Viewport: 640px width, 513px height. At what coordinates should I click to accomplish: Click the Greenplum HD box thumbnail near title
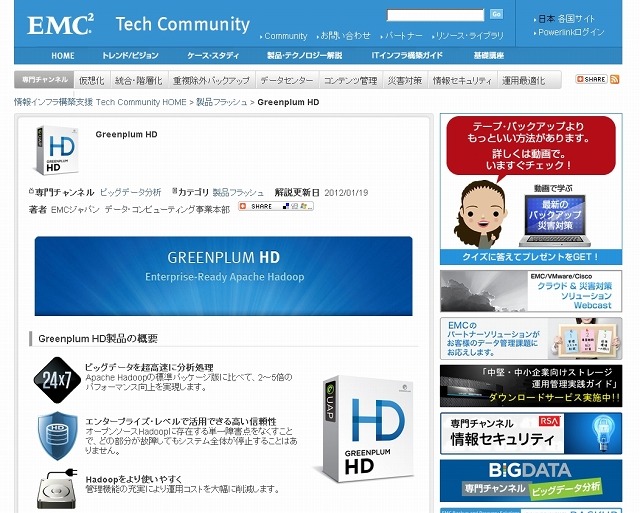click(57, 150)
